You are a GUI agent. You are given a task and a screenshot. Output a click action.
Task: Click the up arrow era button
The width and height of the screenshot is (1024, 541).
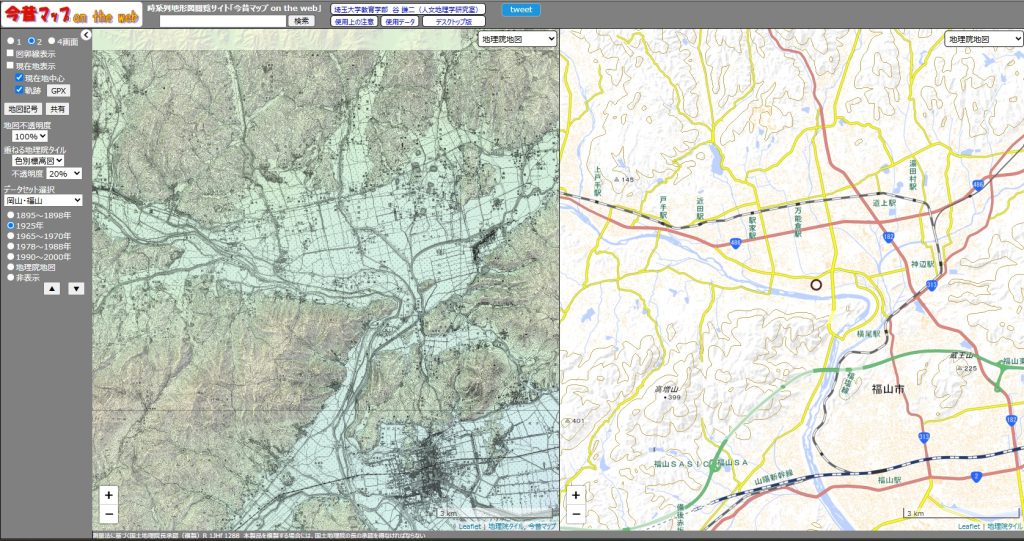(x=52, y=289)
